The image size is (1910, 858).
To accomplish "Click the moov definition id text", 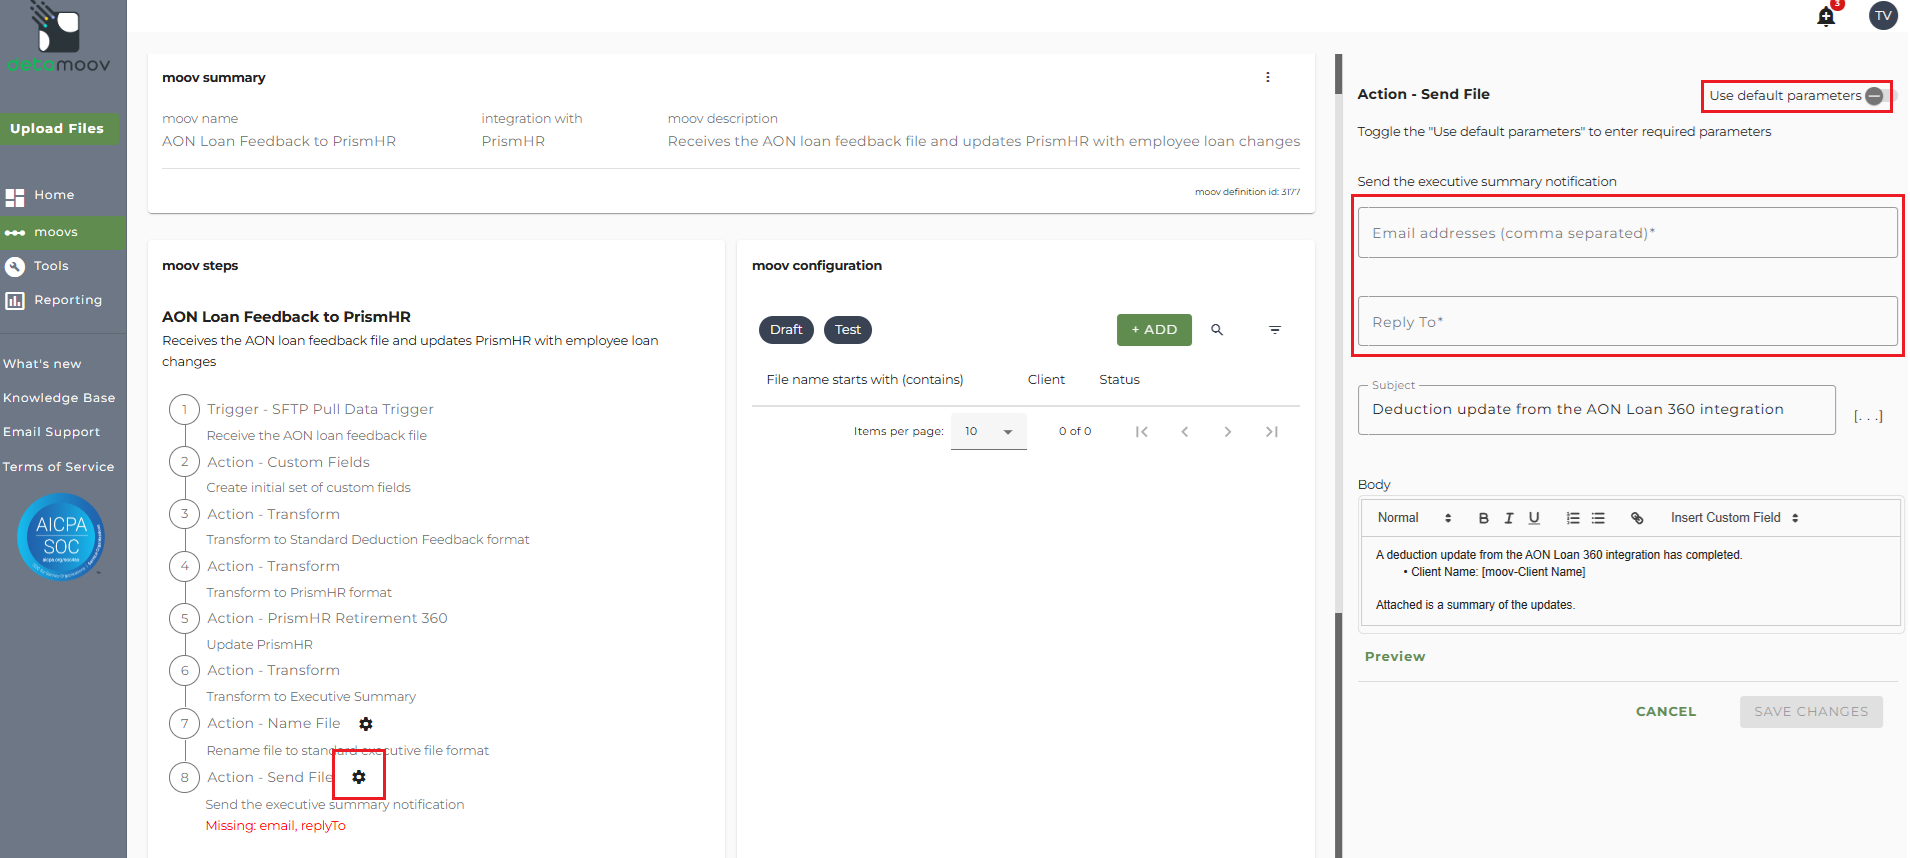I will pyautogui.click(x=1247, y=192).
